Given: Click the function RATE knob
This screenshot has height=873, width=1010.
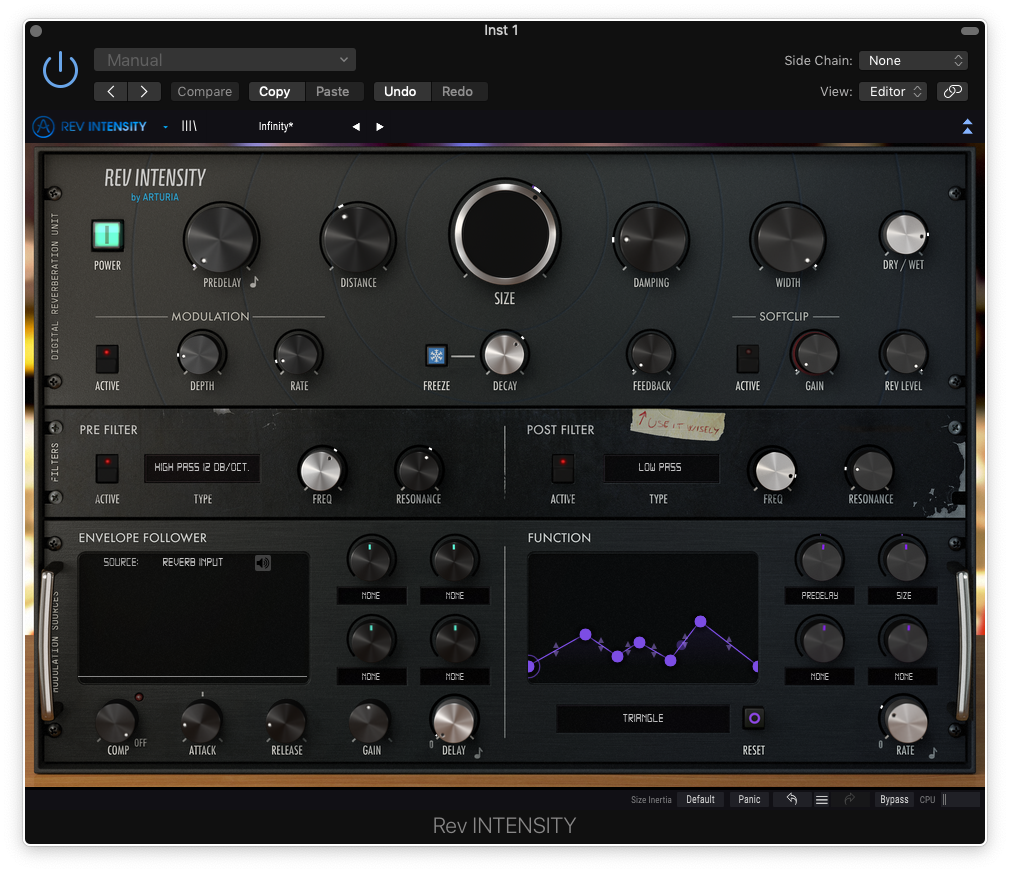Looking at the screenshot, I should click(906, 721).
